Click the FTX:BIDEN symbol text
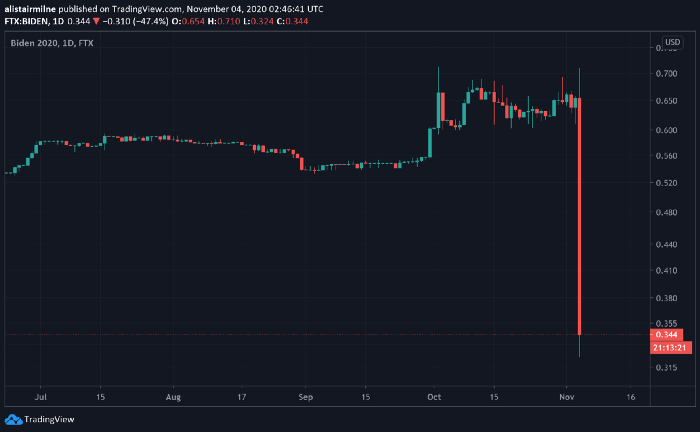This screenshot has width=700, height=432. (x=26, y=21)
